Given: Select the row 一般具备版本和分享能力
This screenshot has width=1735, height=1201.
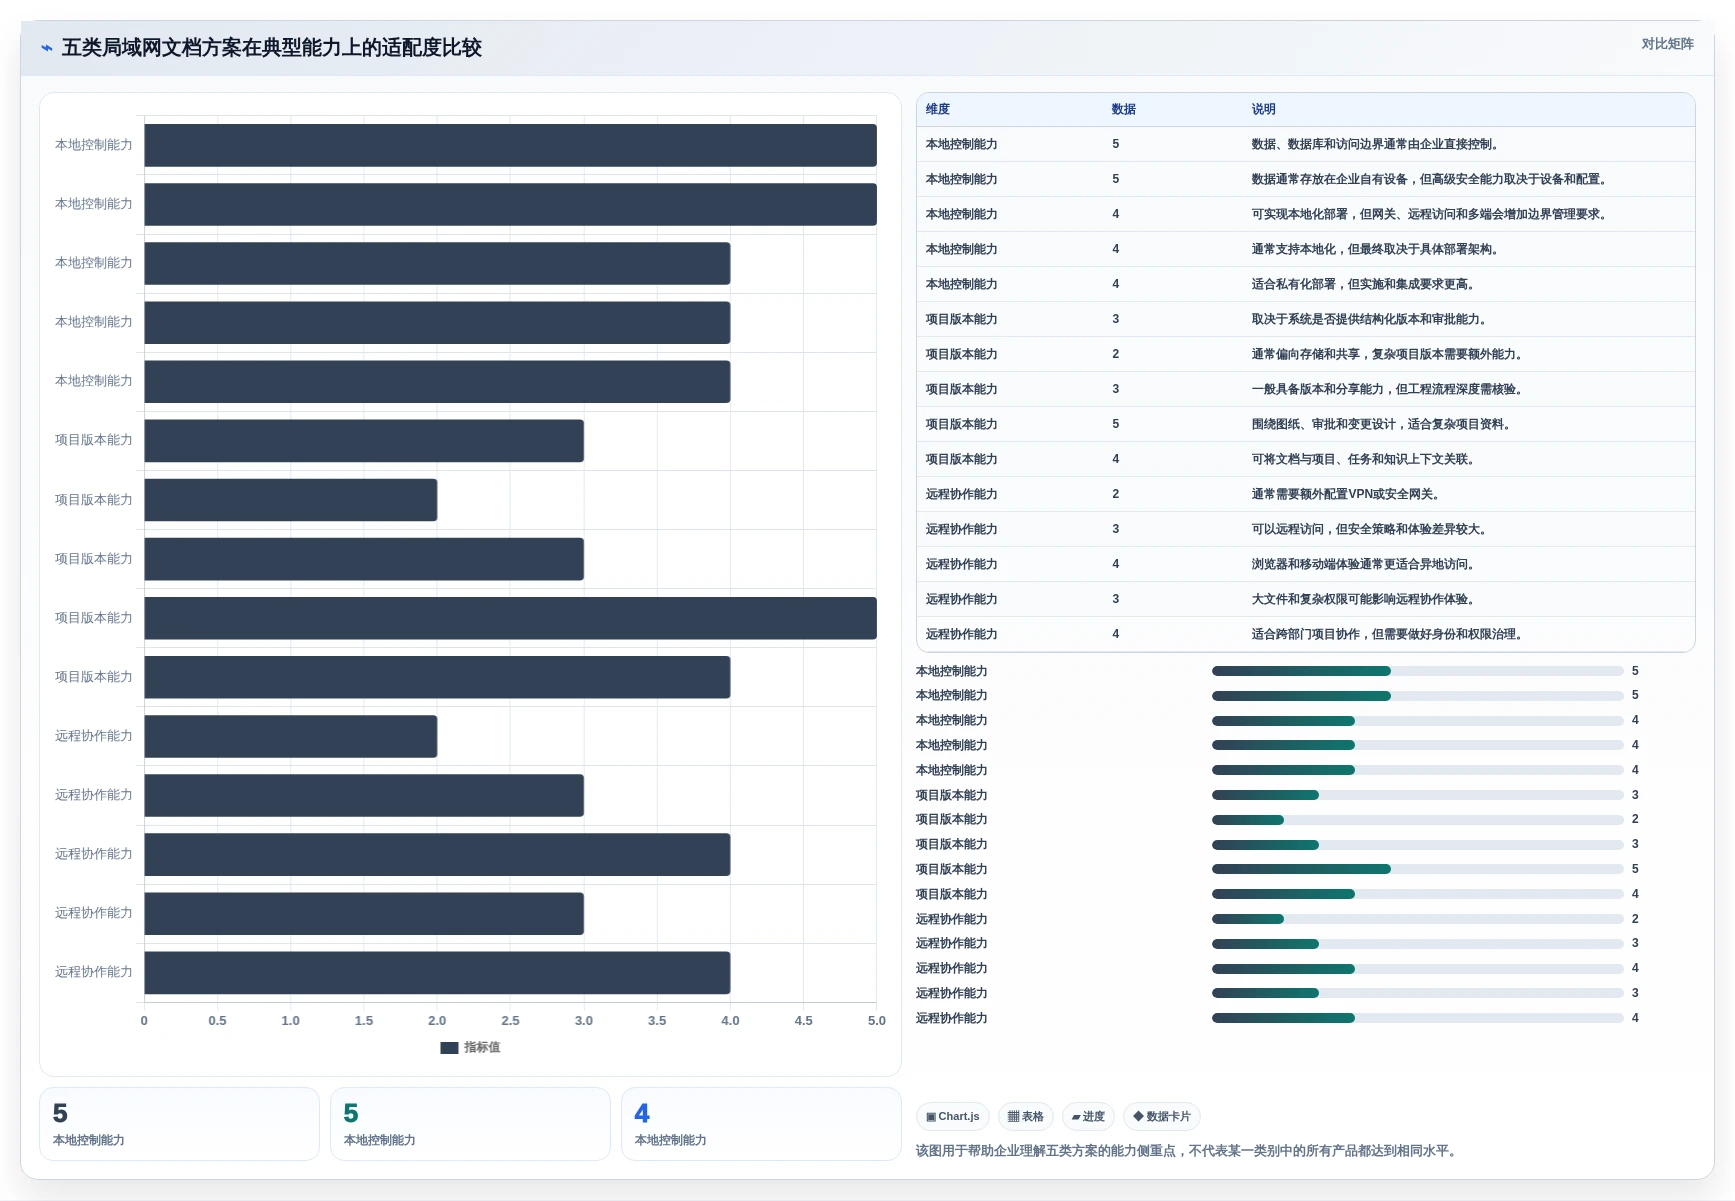Looking at the screenshot, I should click(1305, 389).
